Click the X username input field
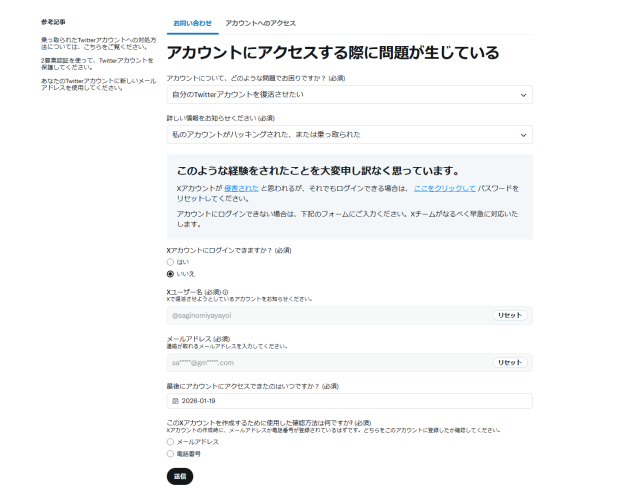The image size is (640, 496). (x=330, y=315)
